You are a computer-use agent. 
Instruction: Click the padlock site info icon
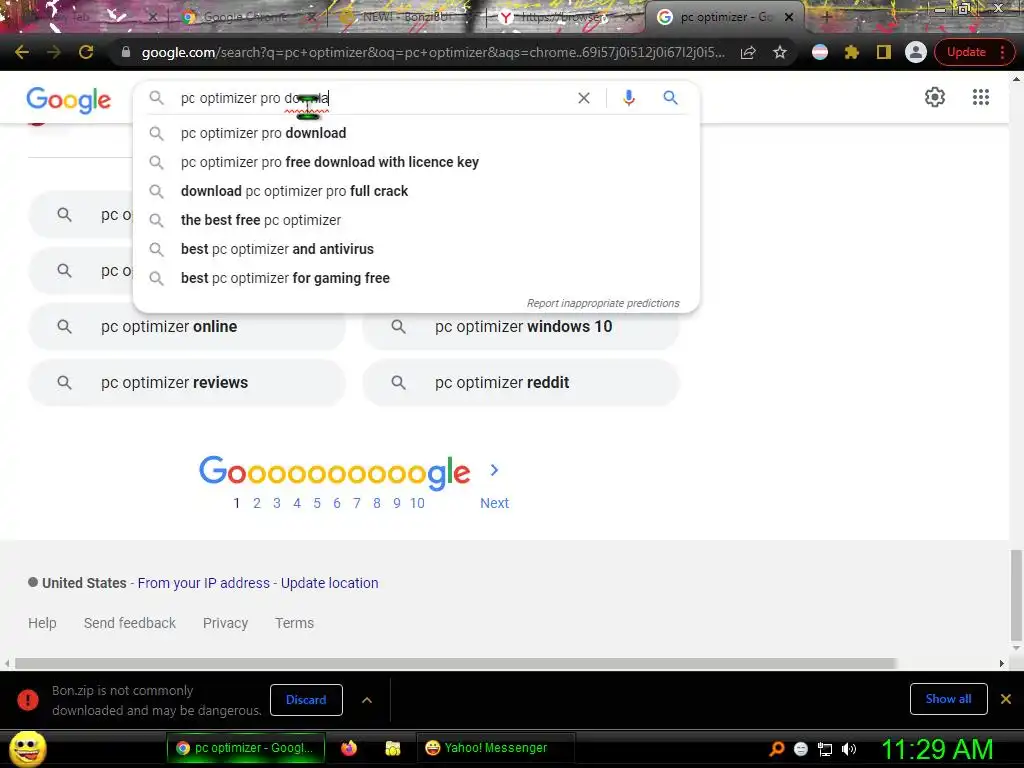coord(126,52)
